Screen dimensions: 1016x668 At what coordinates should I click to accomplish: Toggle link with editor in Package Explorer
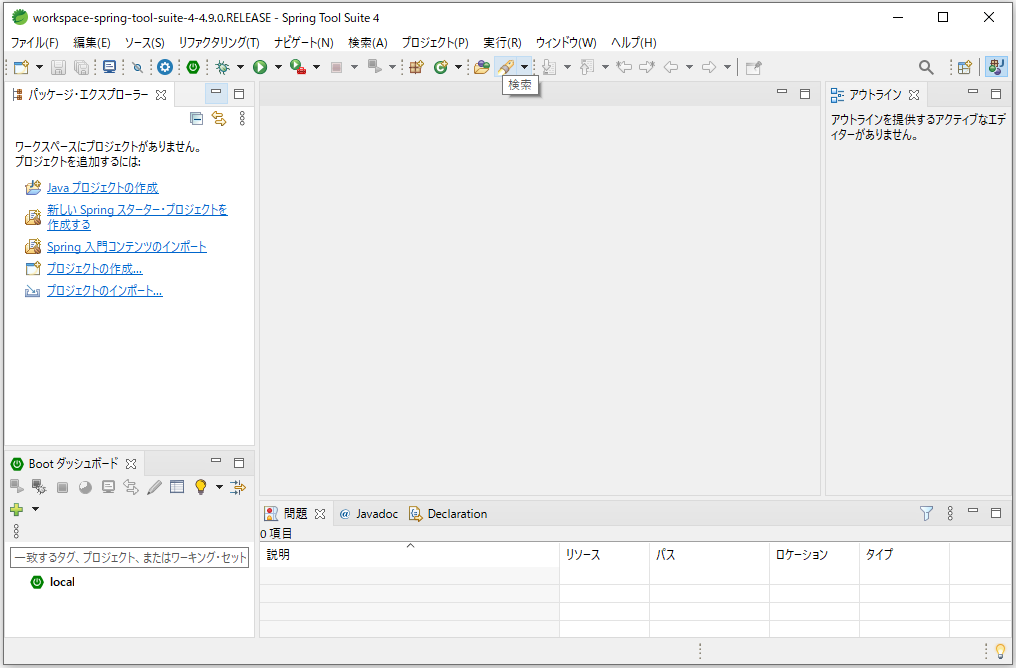coord(218,119)
